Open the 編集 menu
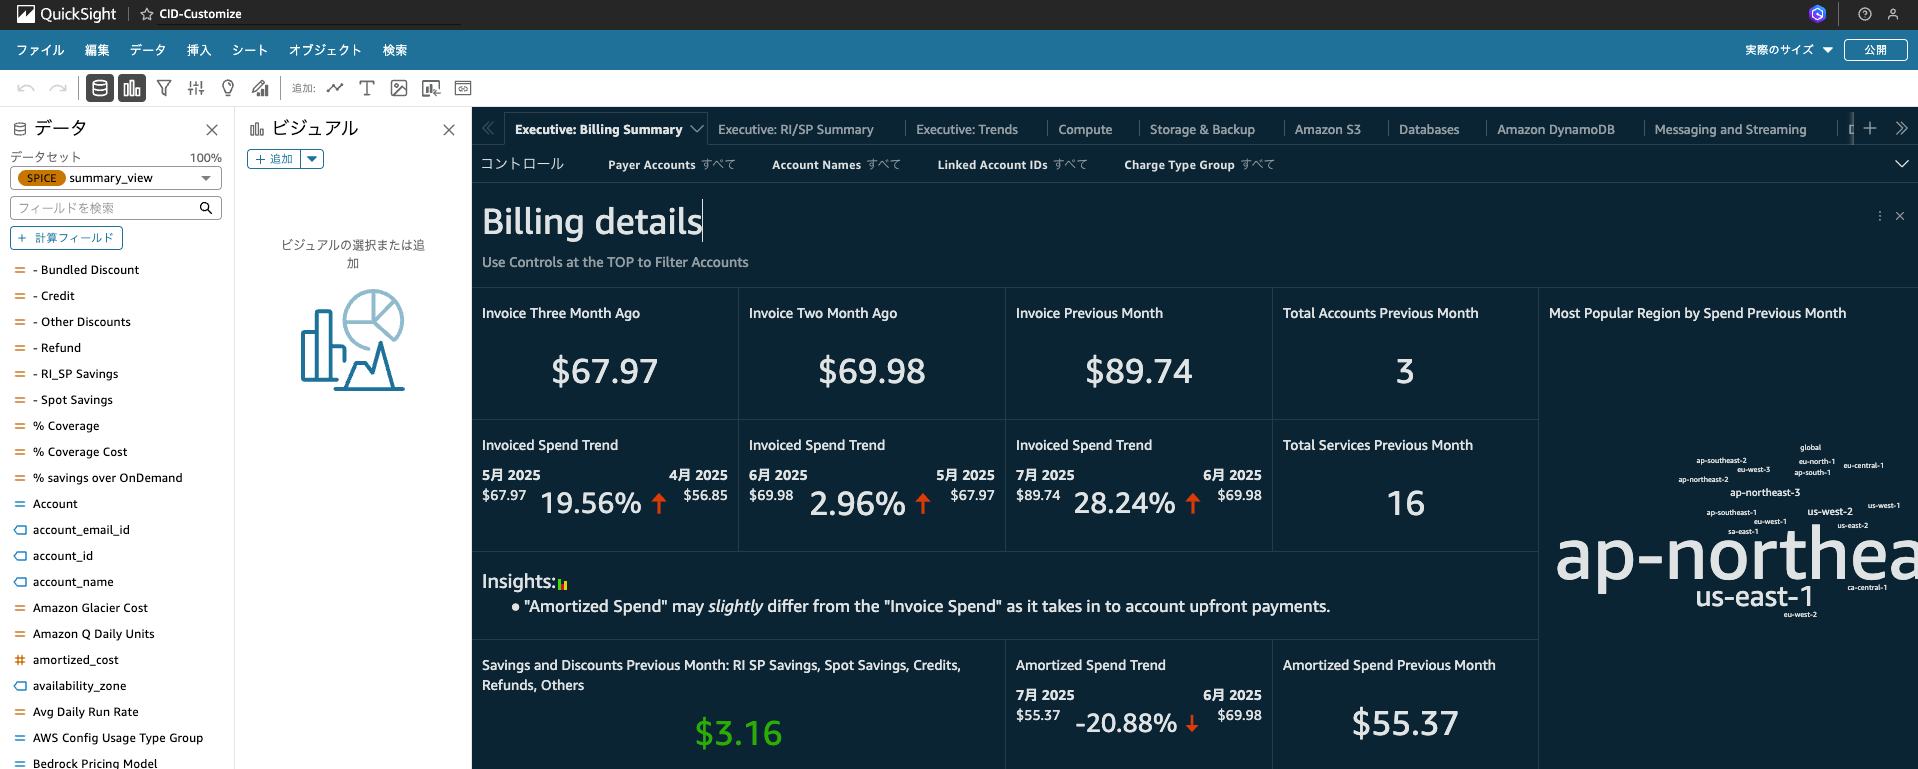Screen dimensions: 1918x769 click(x=97, y=50)
